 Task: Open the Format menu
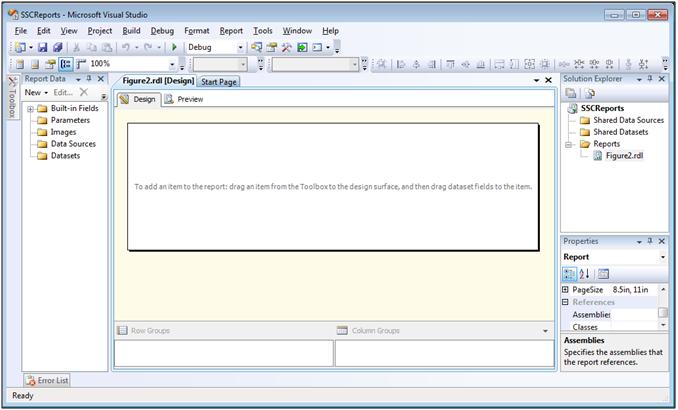(x=197, y=31)
